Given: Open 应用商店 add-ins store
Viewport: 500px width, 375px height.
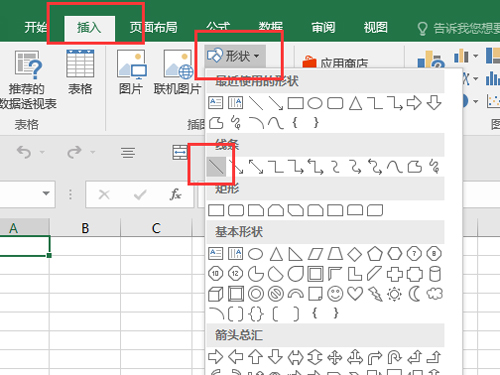Looking at the screenshot, I should [335, 63].
